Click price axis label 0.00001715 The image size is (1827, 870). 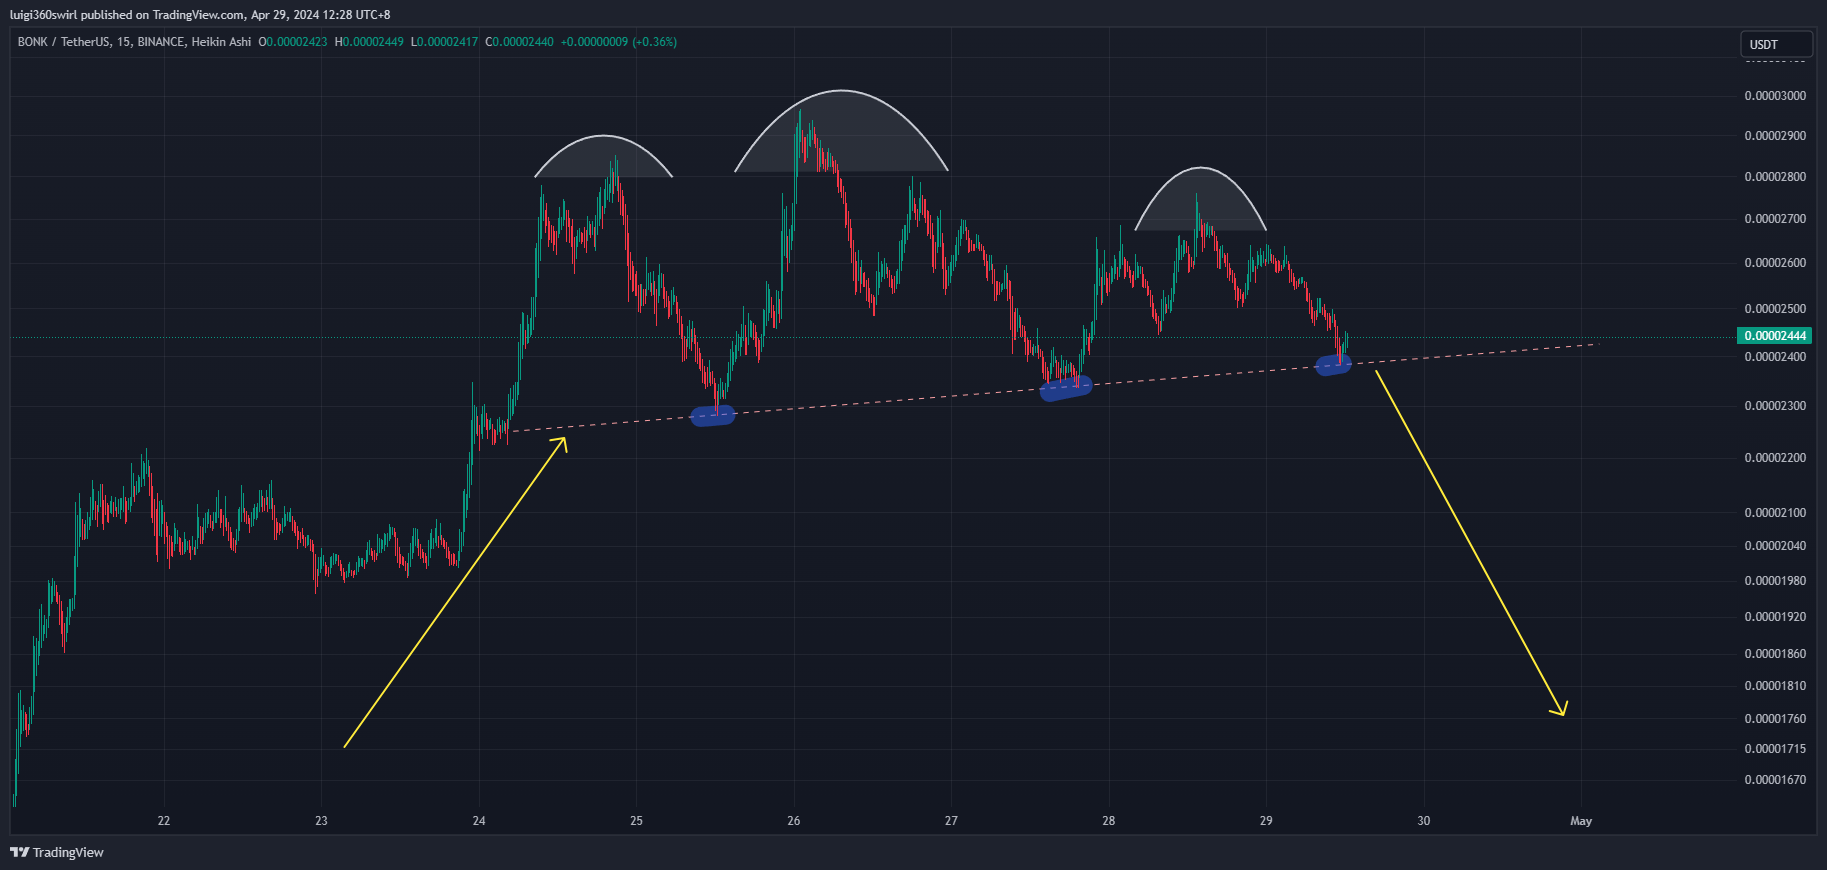(1775, 749)
